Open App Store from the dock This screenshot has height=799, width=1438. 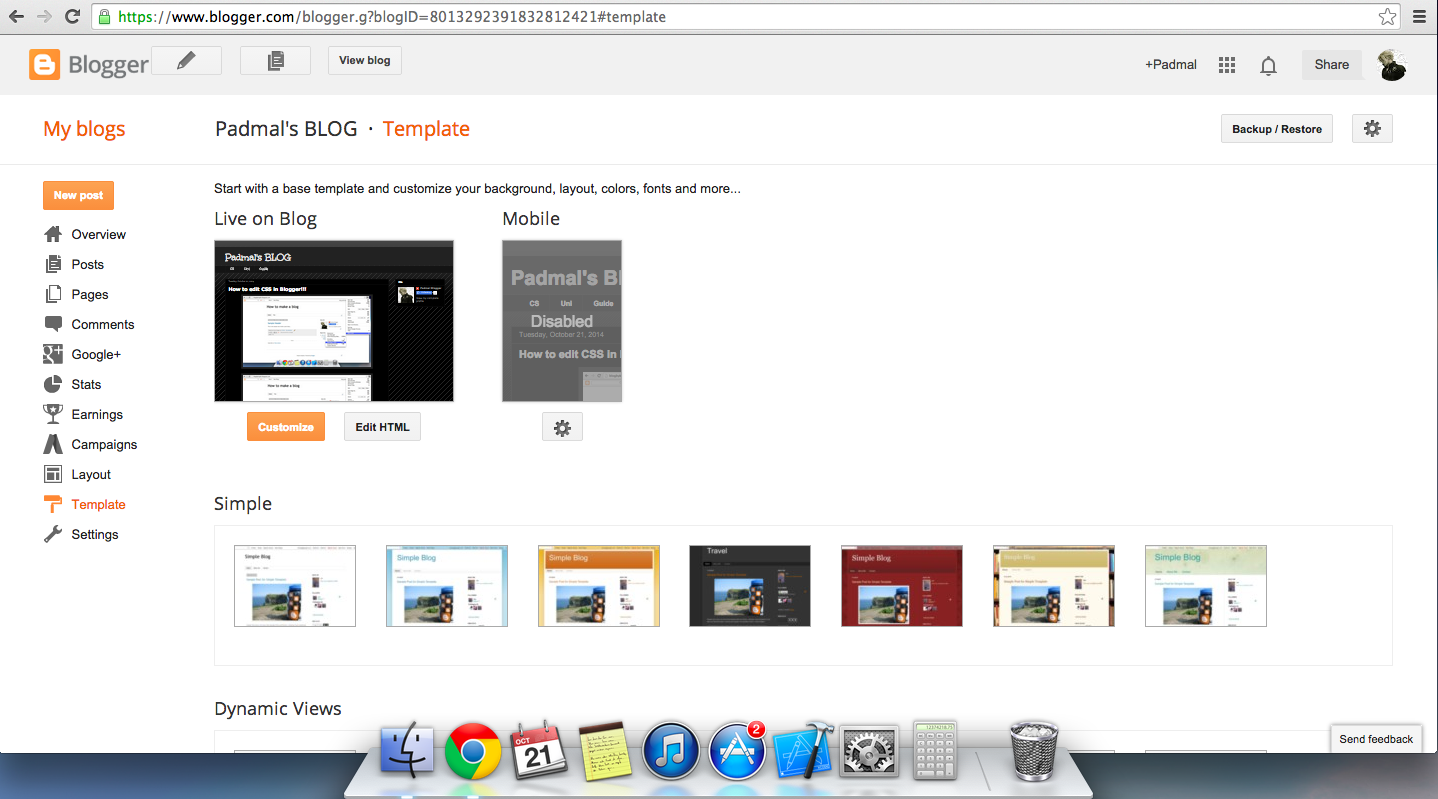(737, 752)
